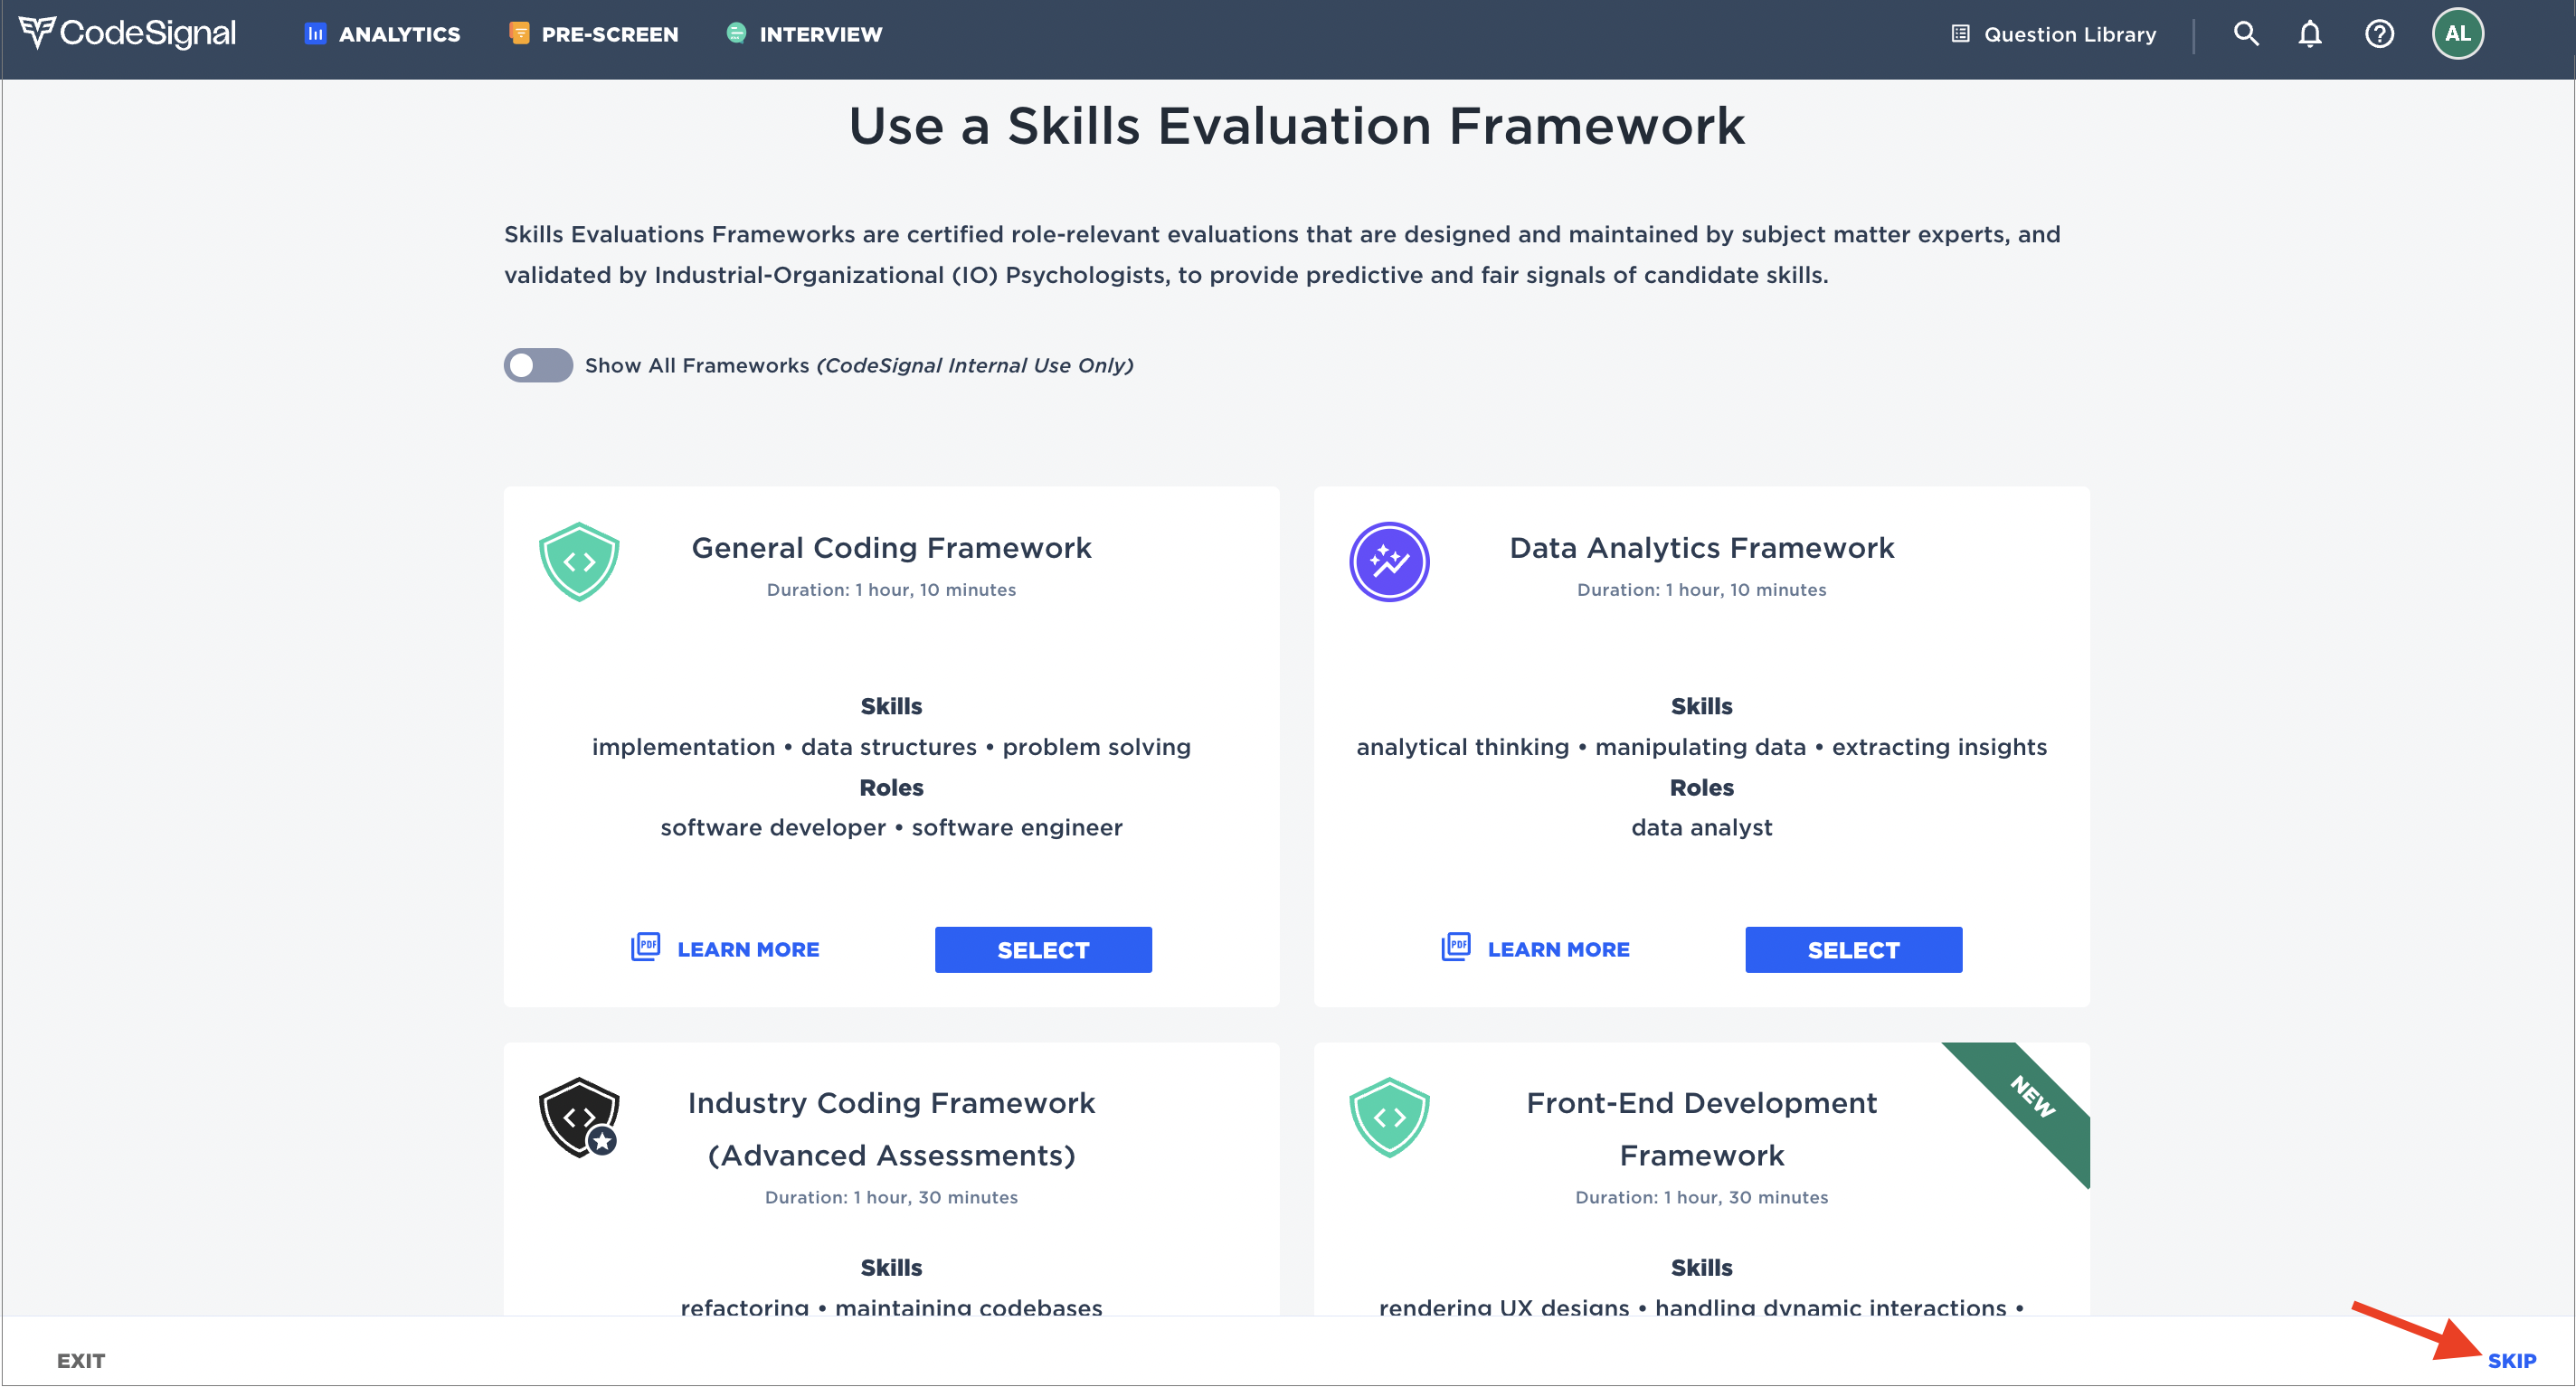Click the Data Analytics Framework purple icon

[1389, 562]
